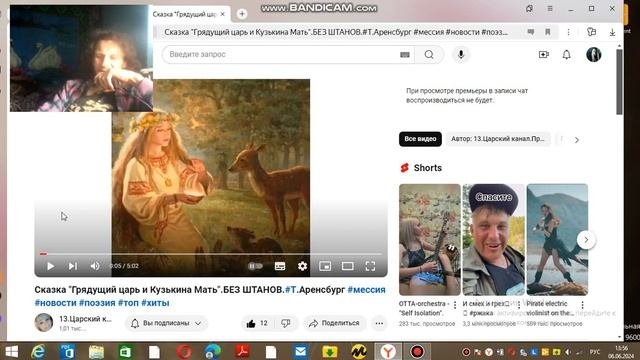Launch Internet Explorer from the taskbar
The width and height of the screenshot is (640, 360).
tap(38, 351)
